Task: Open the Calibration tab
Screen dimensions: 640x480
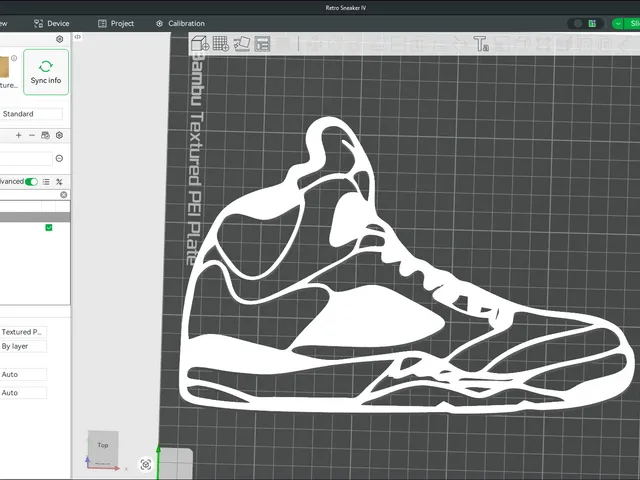Action: pos(180,24)
